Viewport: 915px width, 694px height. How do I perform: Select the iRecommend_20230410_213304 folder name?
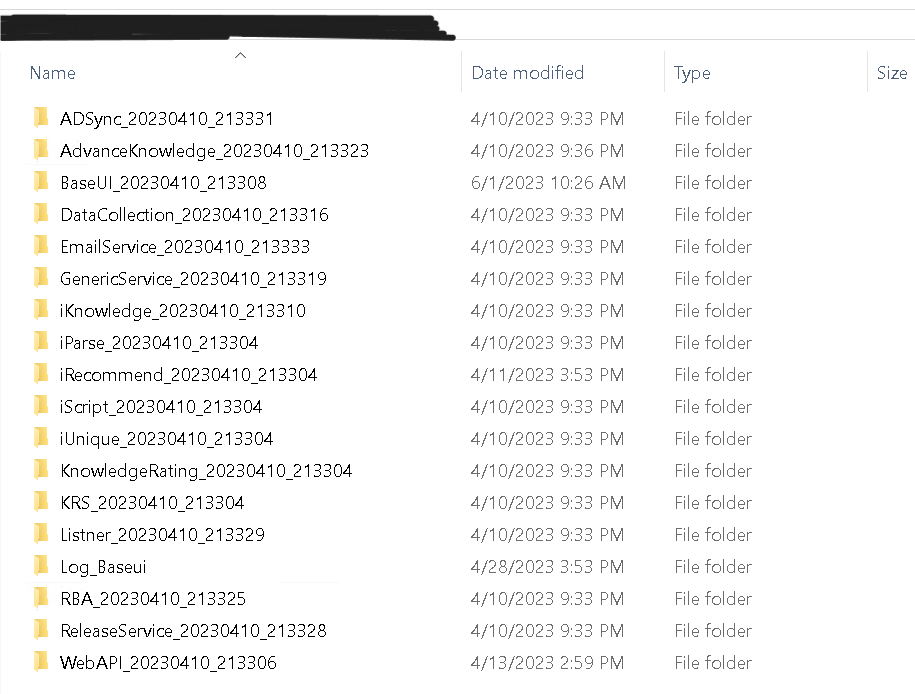(188, 375)
